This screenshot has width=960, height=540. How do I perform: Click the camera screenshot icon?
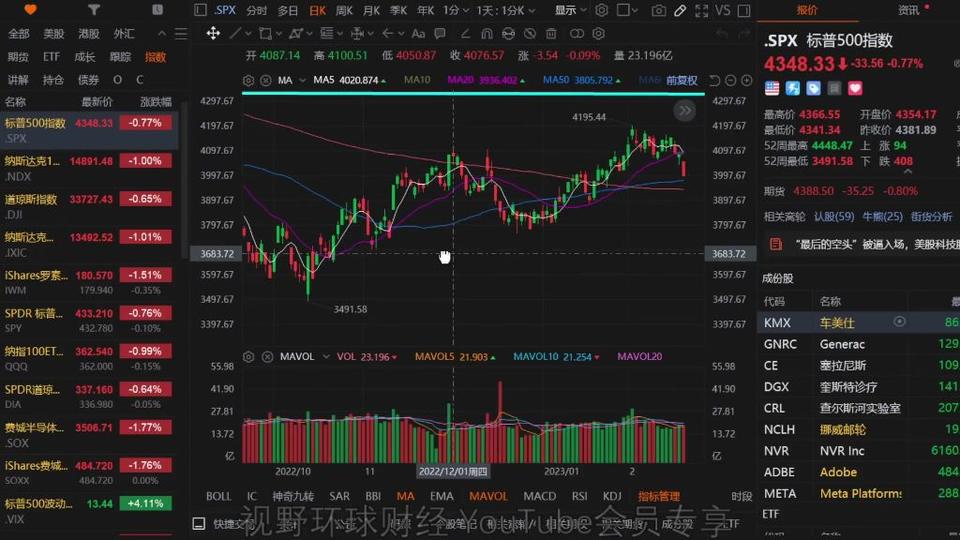pyautogui.click(x=658, y=10)
